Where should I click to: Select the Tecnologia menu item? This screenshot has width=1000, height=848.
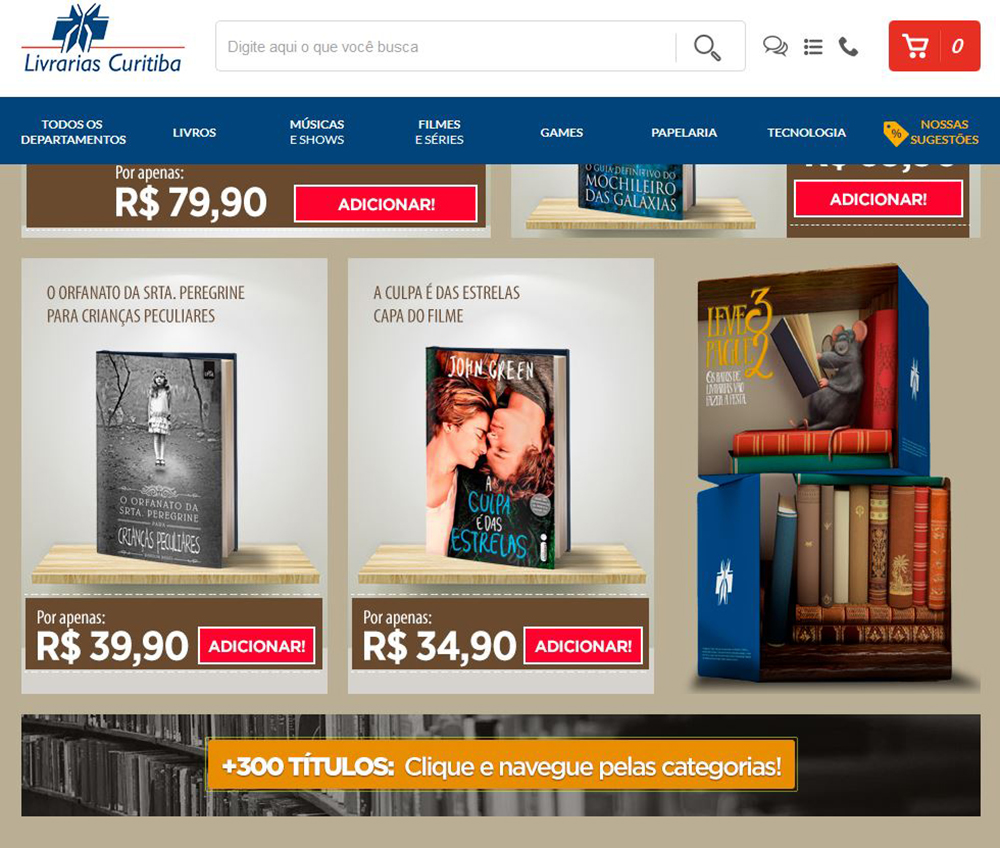pos(807,133)
